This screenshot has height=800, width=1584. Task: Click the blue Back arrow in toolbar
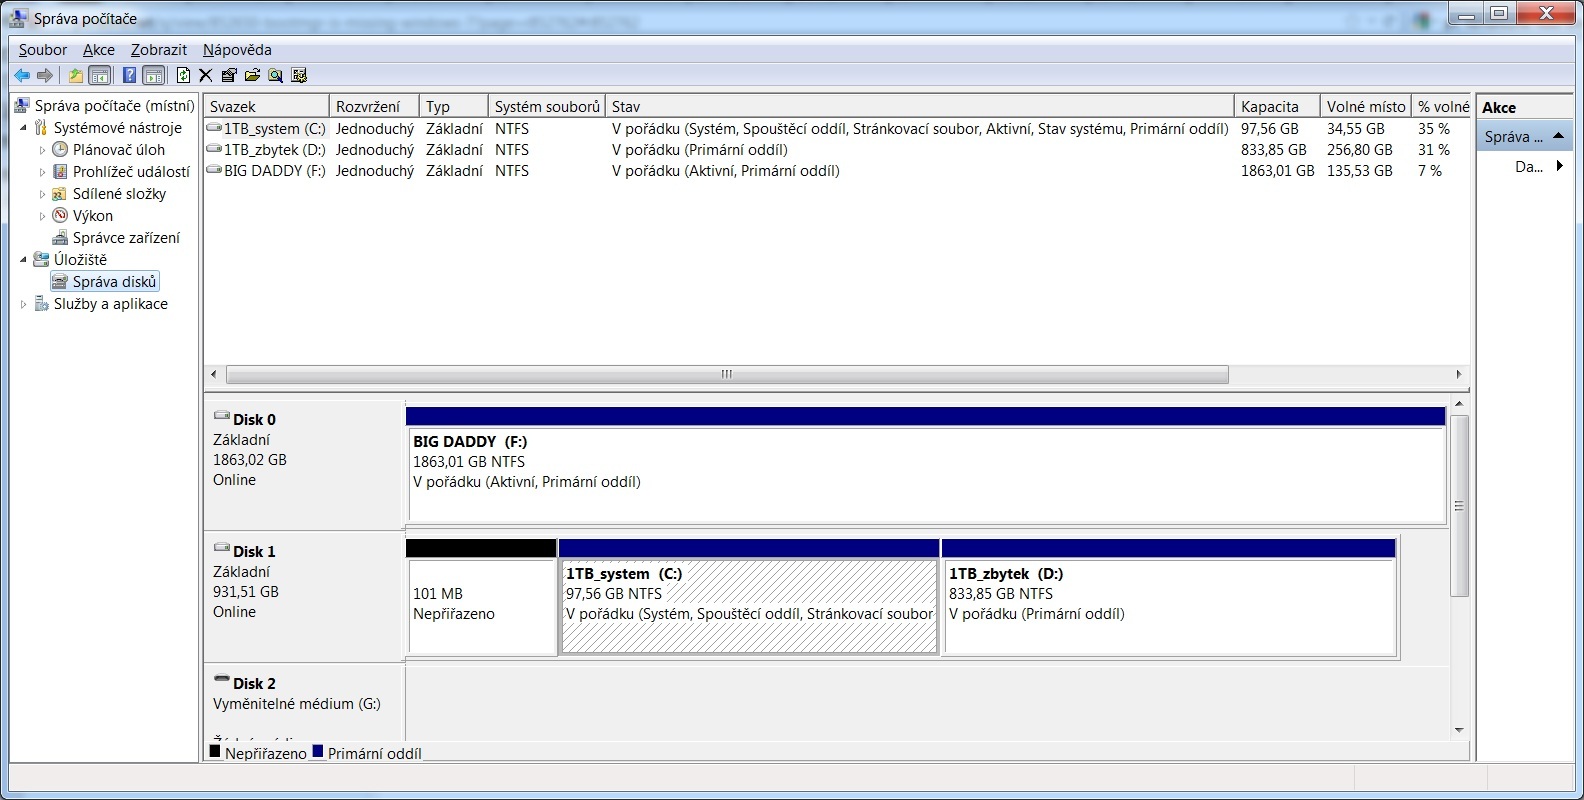point(21,75)
